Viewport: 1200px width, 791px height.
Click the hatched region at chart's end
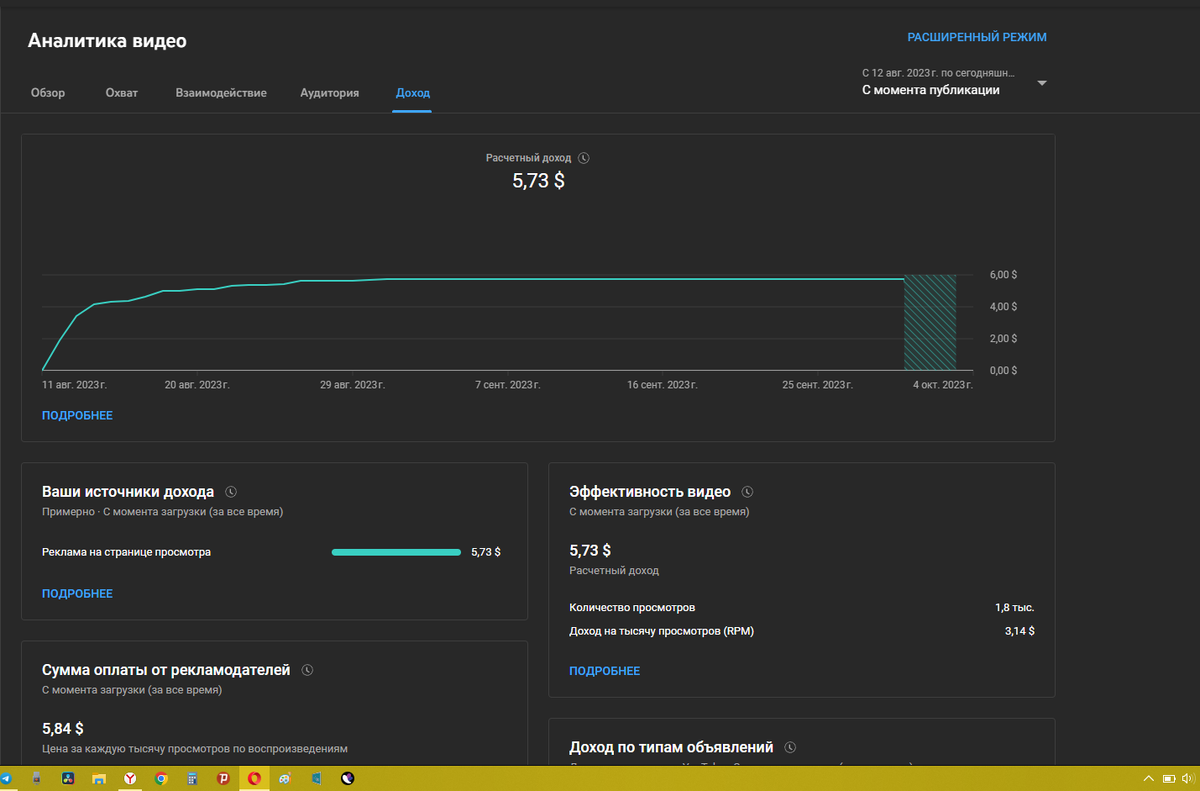pyautogui.click(x=930, y=322)
